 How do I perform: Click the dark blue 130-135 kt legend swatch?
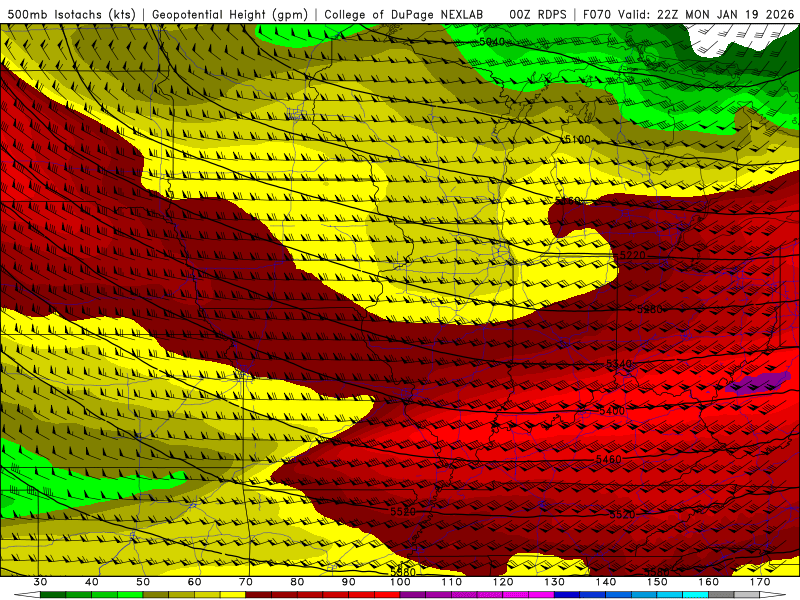567,595
